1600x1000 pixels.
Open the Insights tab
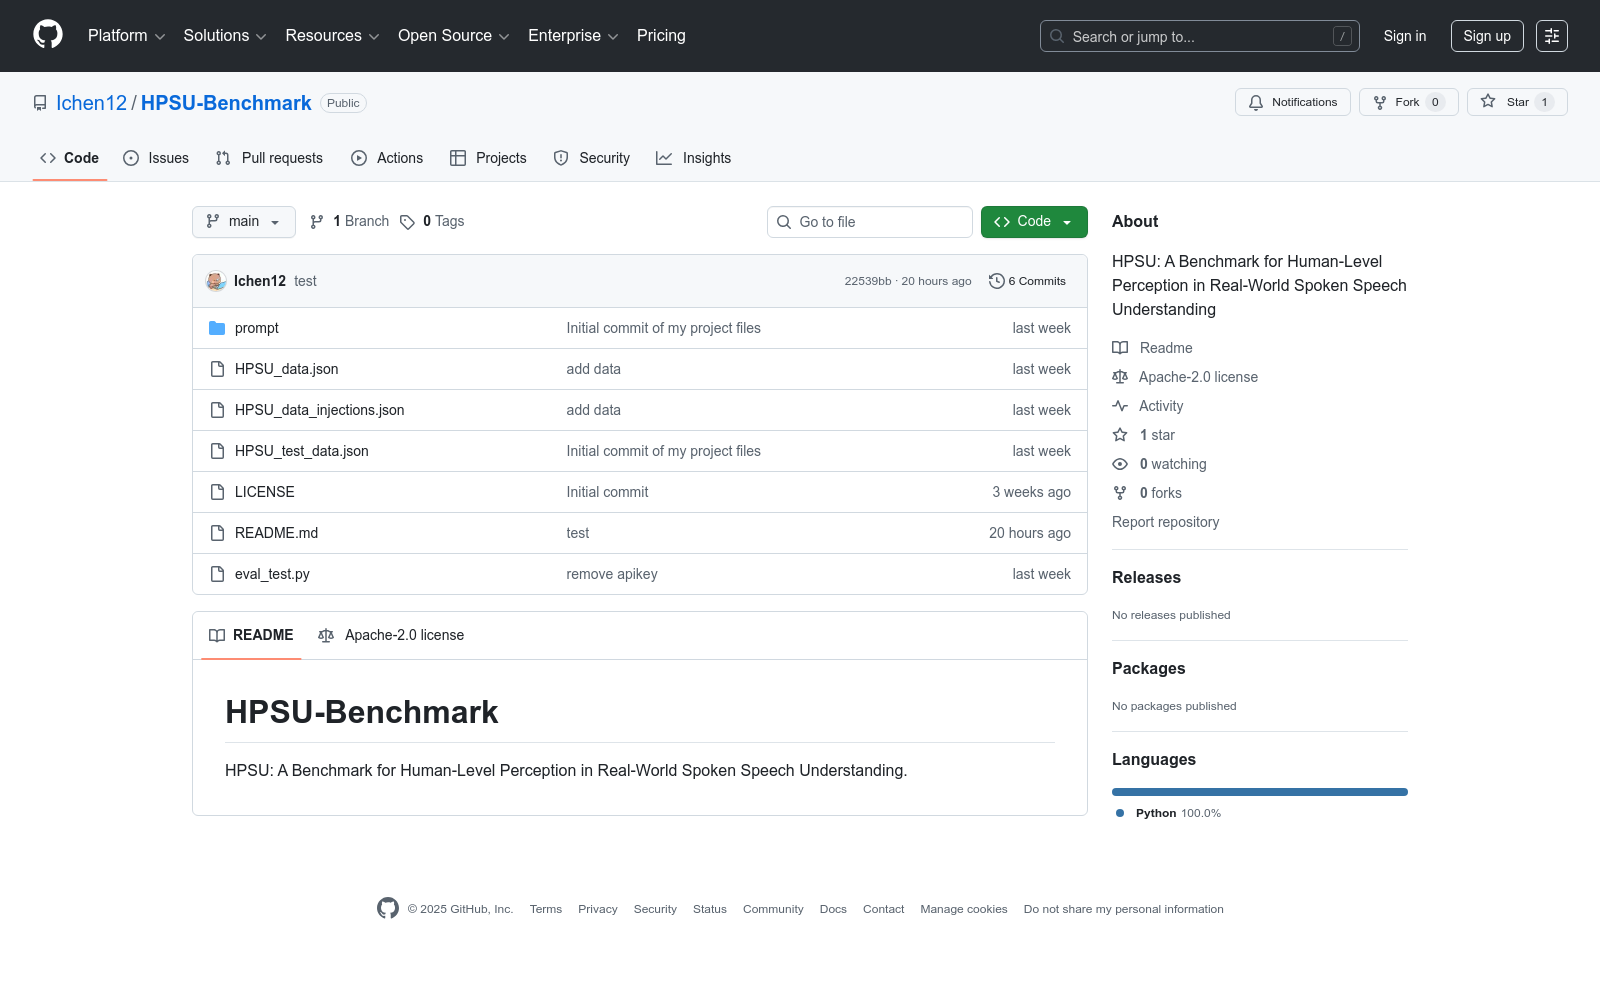694,158
